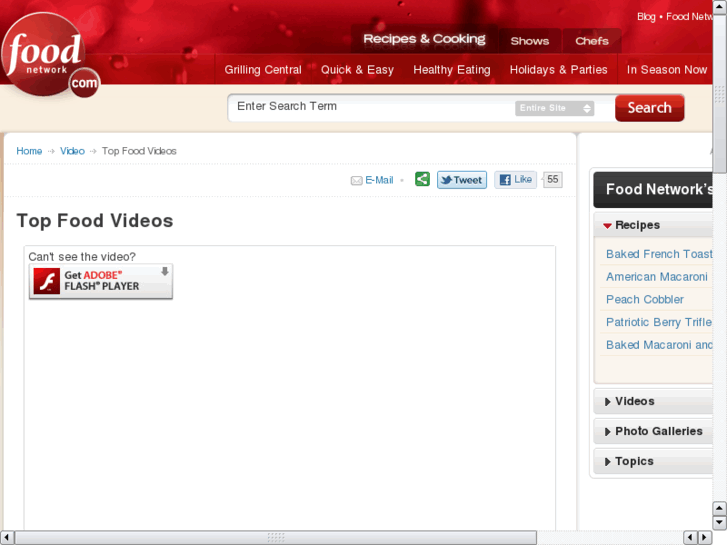Click the vertical scrollbar down arrow
Viewport: 727px width, 545px height.
(x=719, y=522)
